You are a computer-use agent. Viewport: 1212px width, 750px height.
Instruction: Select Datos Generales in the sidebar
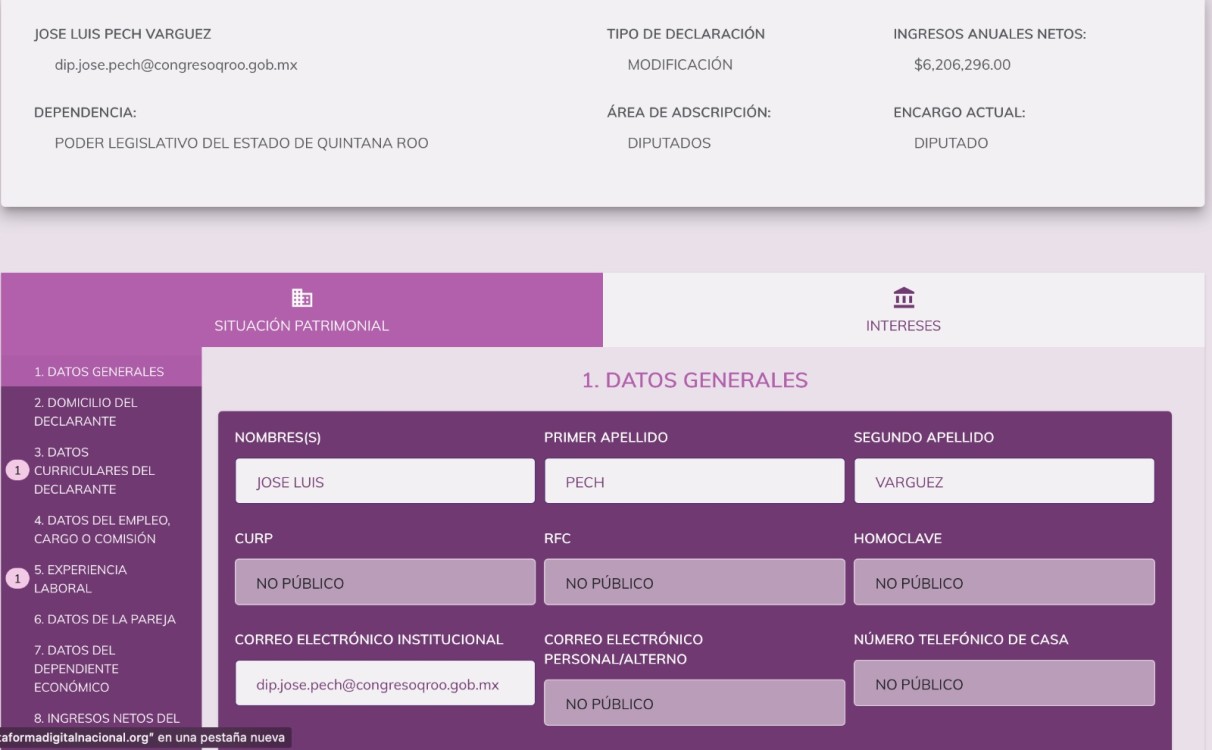pyautogui.click(x=99, y=372)
